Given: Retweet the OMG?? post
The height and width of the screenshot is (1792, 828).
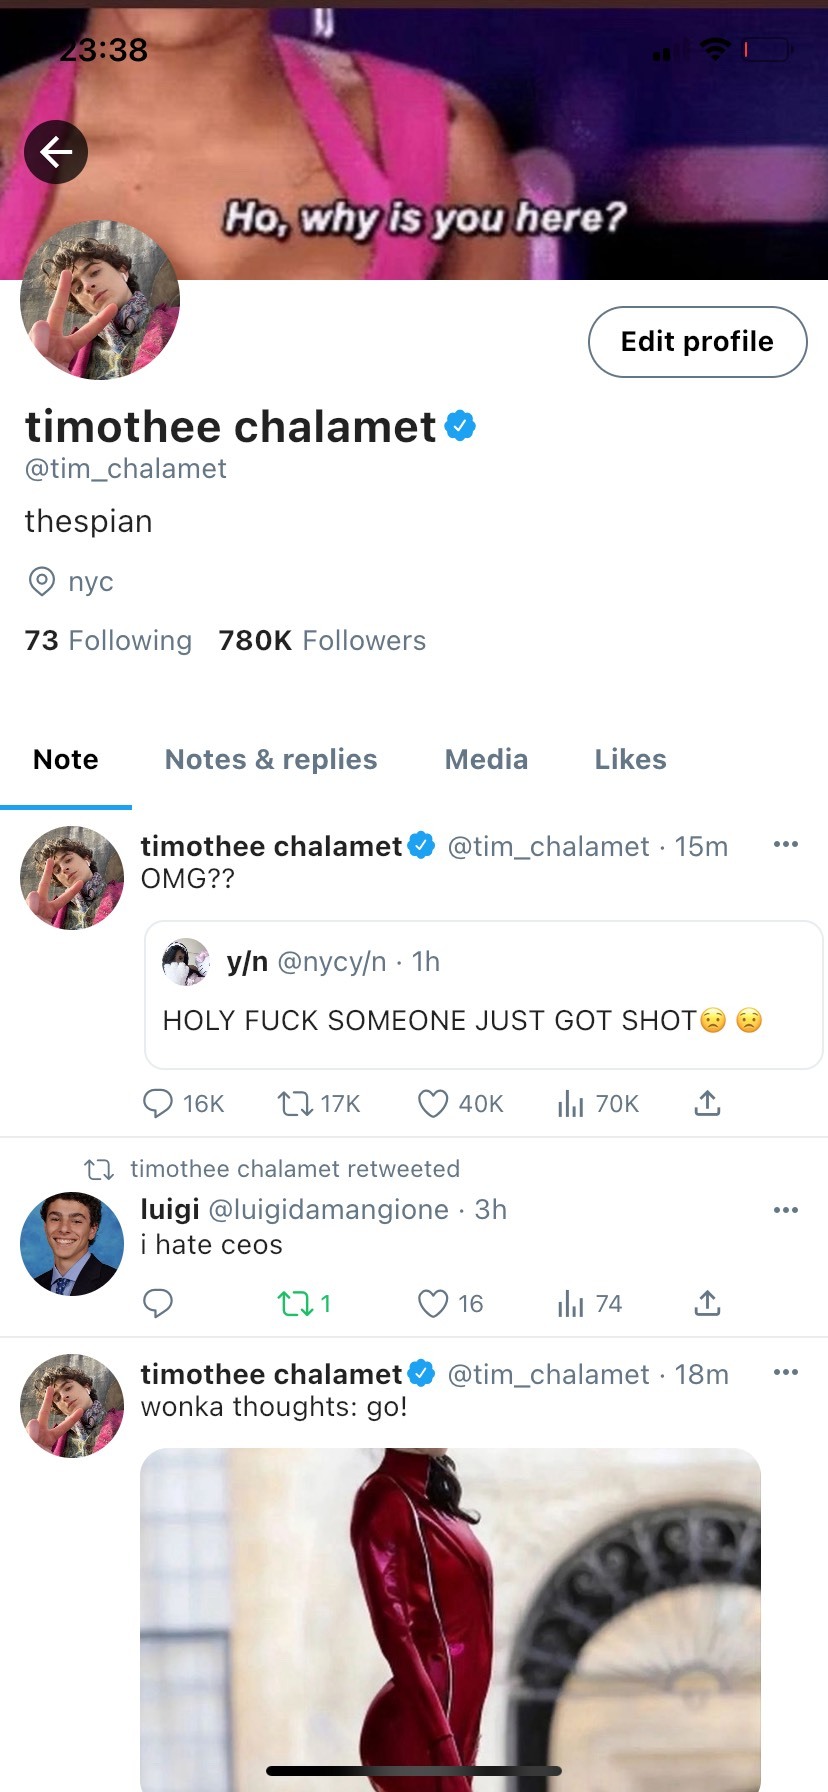Looking at the screenshot, I should click(x=295, y=1103).
